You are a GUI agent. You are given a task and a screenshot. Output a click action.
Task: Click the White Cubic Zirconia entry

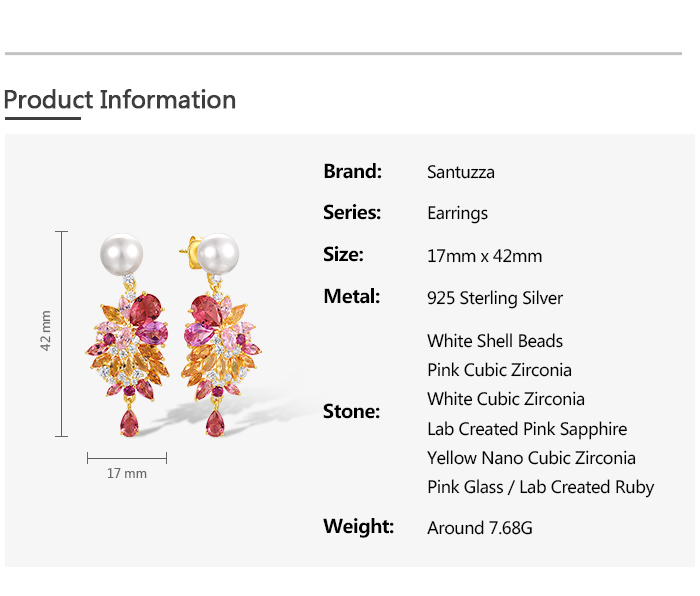pyautogui.click(x=505, y=399)
